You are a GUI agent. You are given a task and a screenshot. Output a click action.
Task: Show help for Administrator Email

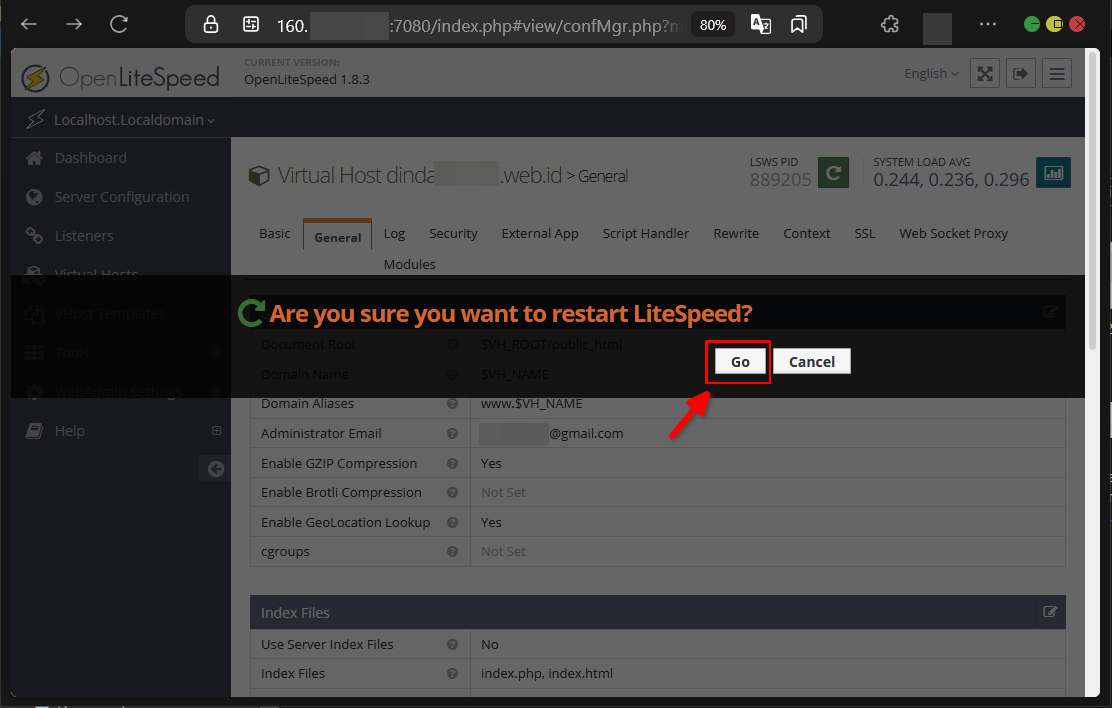pyautogui.click(x=452, y=433)
